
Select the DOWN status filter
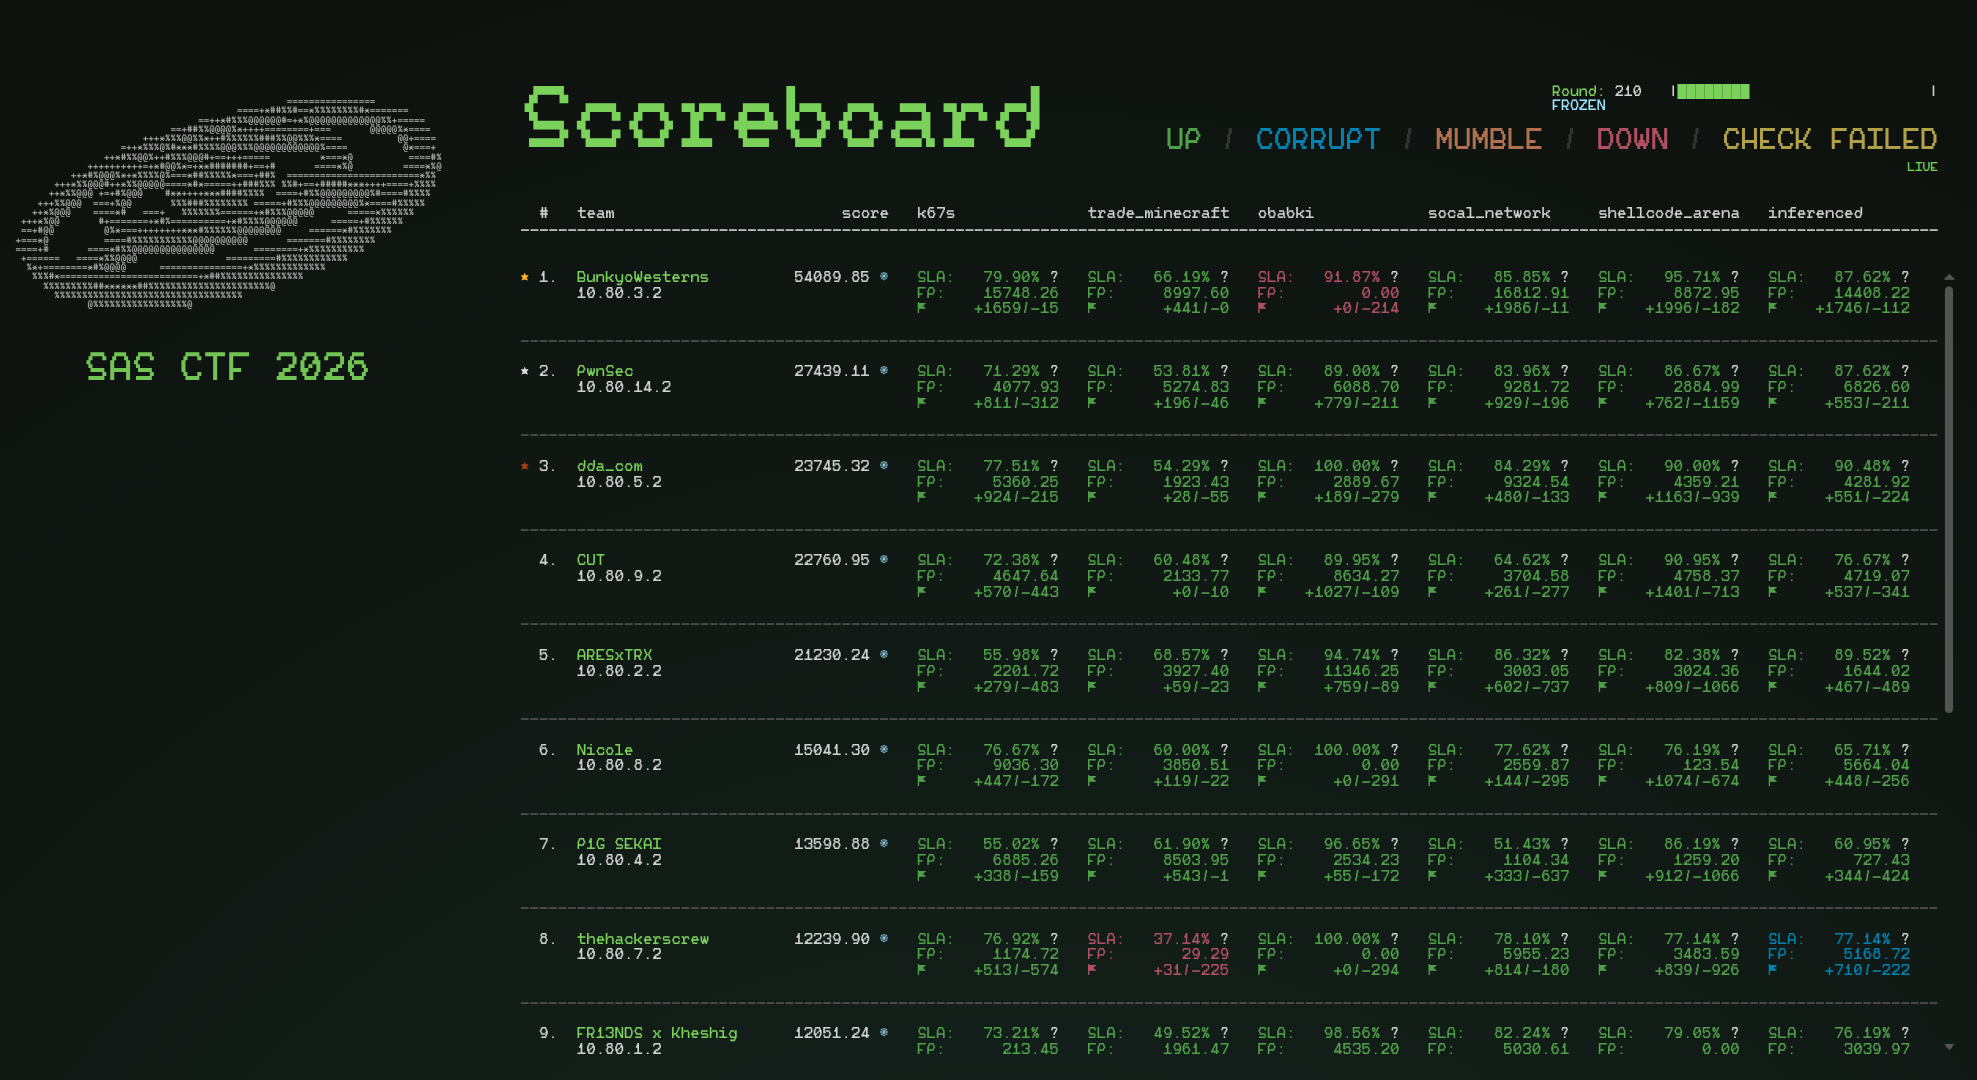pos(1632,139)
